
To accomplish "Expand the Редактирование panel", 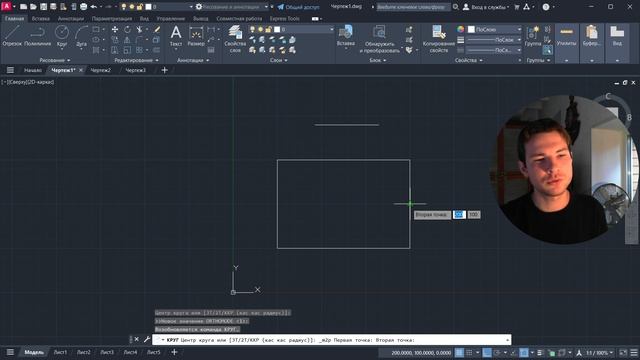I will pos(136,60).
